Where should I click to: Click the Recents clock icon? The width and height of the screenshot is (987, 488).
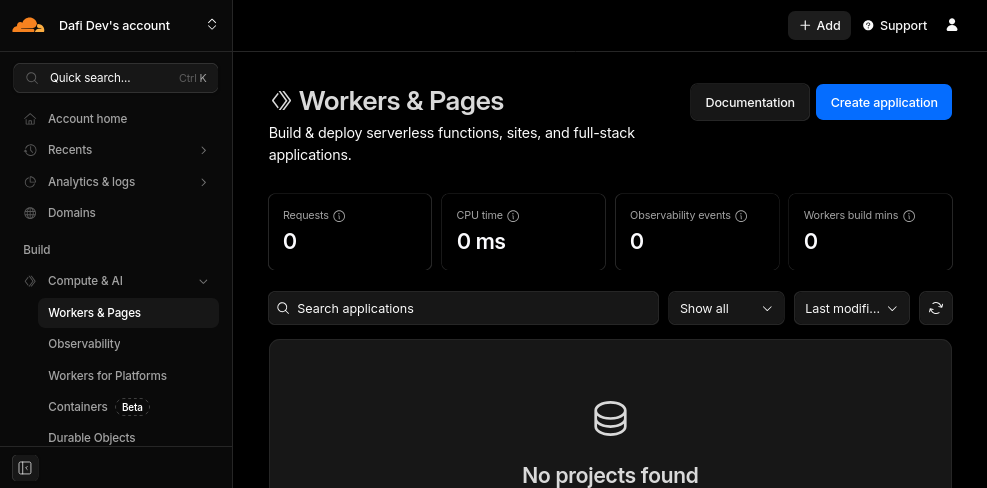coord(30,150)
